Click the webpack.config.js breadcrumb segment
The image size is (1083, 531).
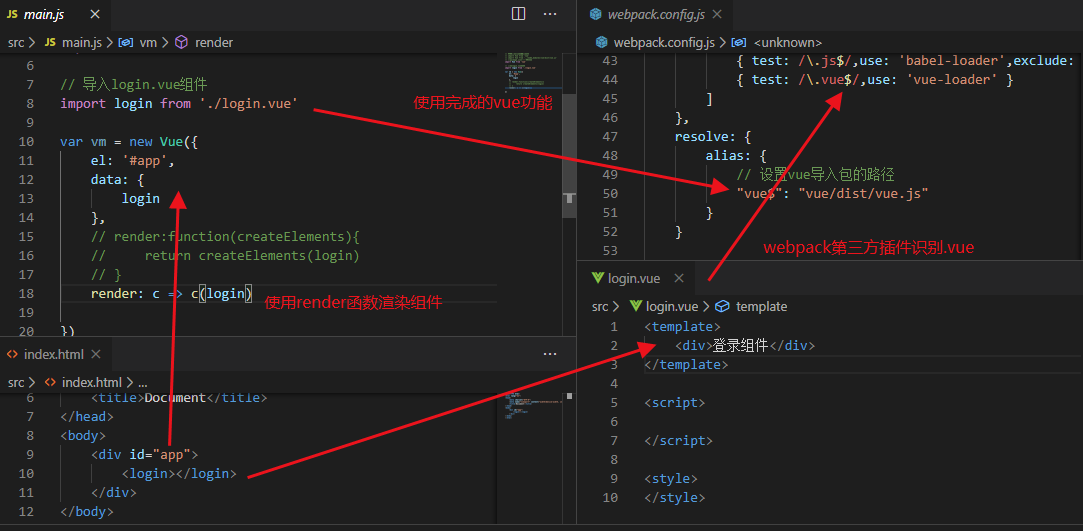point(655,42)
